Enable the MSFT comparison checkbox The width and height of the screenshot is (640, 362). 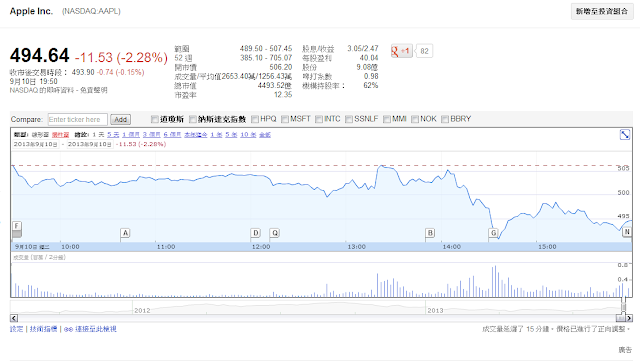point(285,119)
